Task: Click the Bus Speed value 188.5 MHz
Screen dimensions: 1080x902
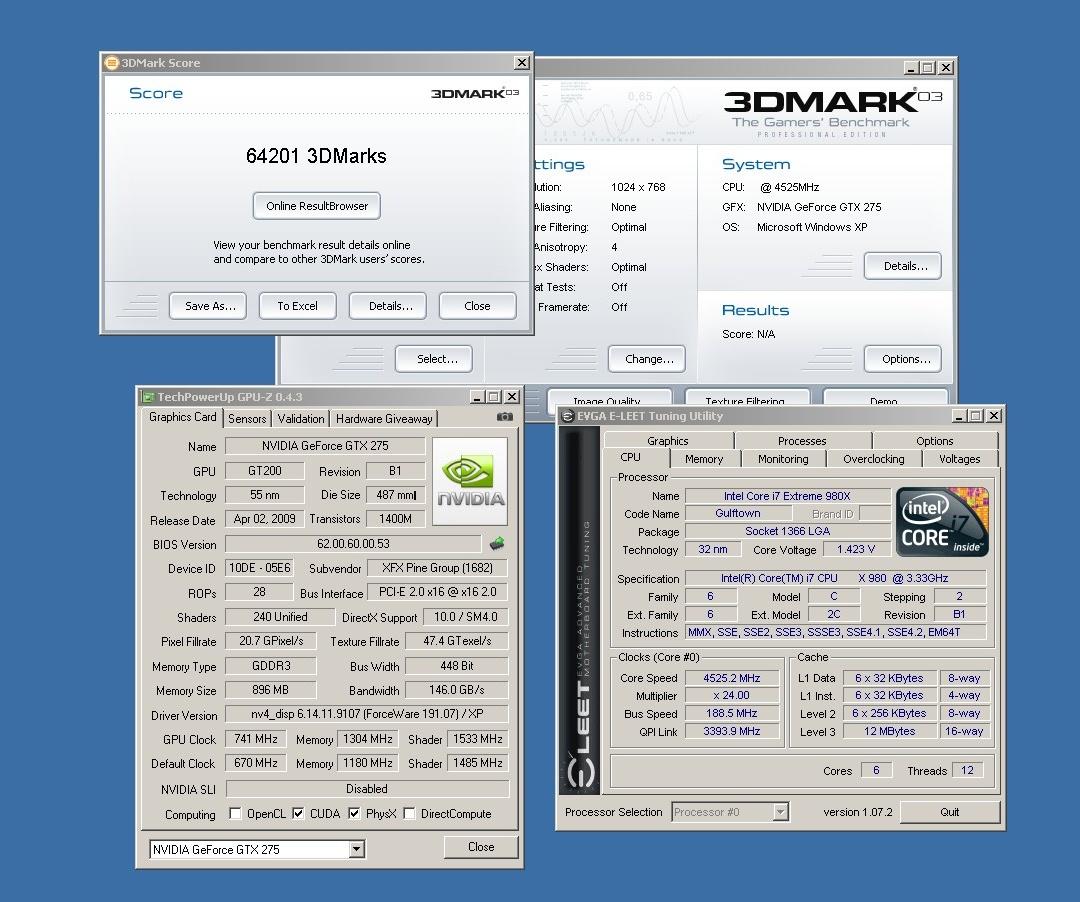Action: [x=731, y=713]
